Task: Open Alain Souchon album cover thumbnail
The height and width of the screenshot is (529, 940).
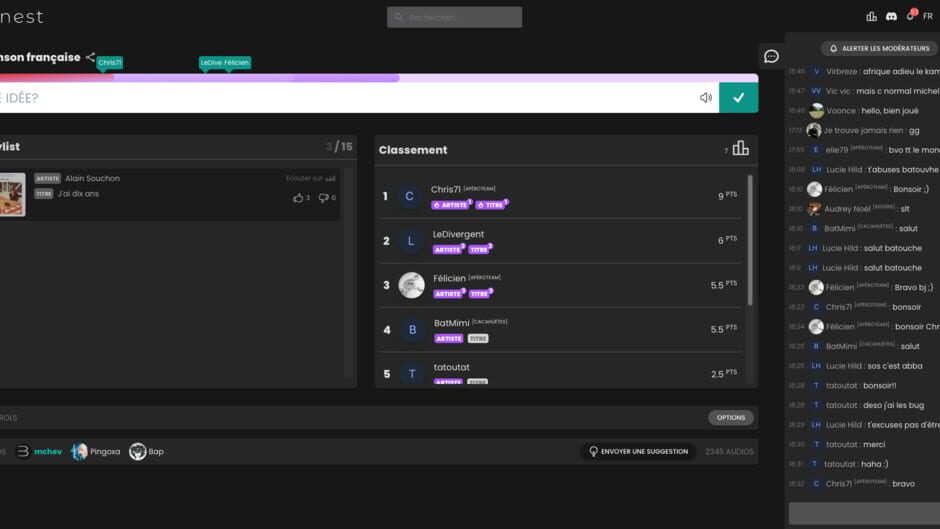Action: [13, 194]
